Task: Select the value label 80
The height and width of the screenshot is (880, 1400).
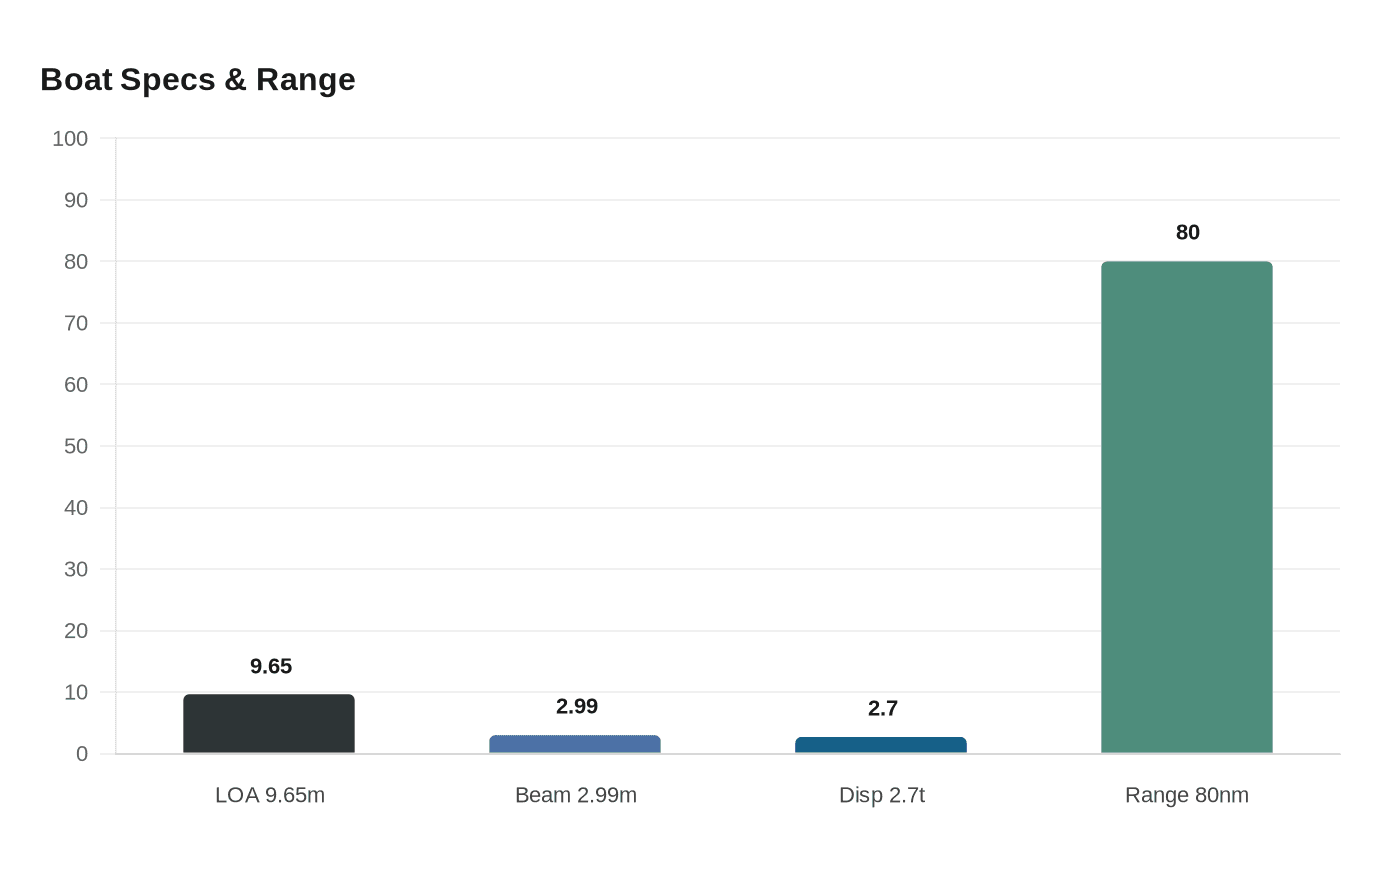Action: [x=1187, y=232]
